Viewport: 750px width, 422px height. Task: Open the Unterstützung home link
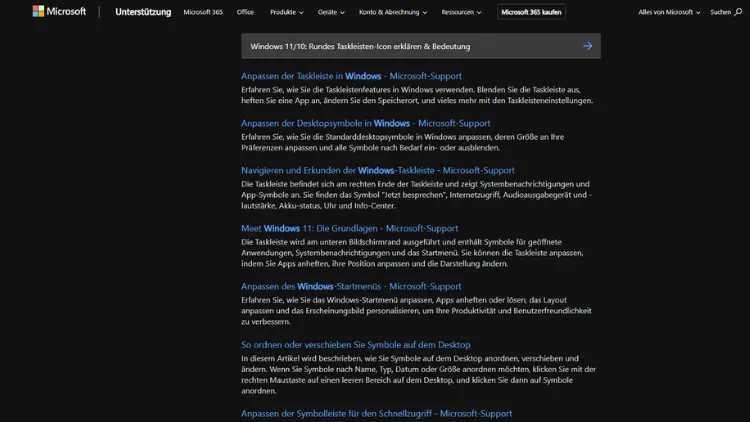tap(143, 12)
